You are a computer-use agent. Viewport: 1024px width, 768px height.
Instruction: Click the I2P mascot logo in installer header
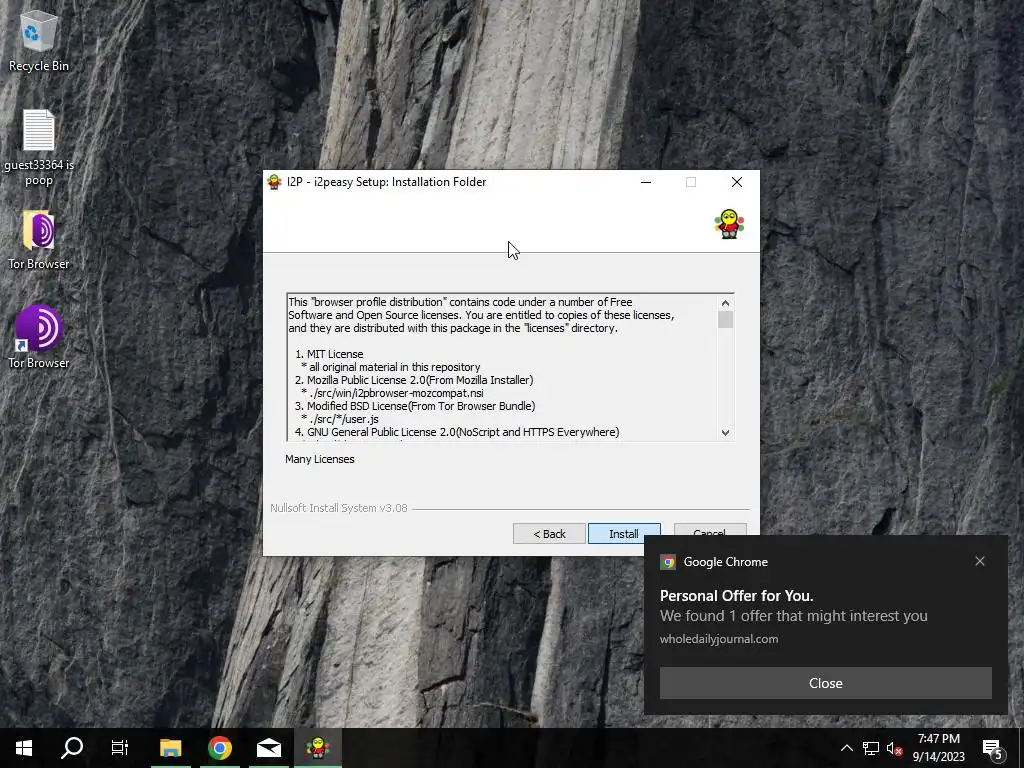click(729, 224)
